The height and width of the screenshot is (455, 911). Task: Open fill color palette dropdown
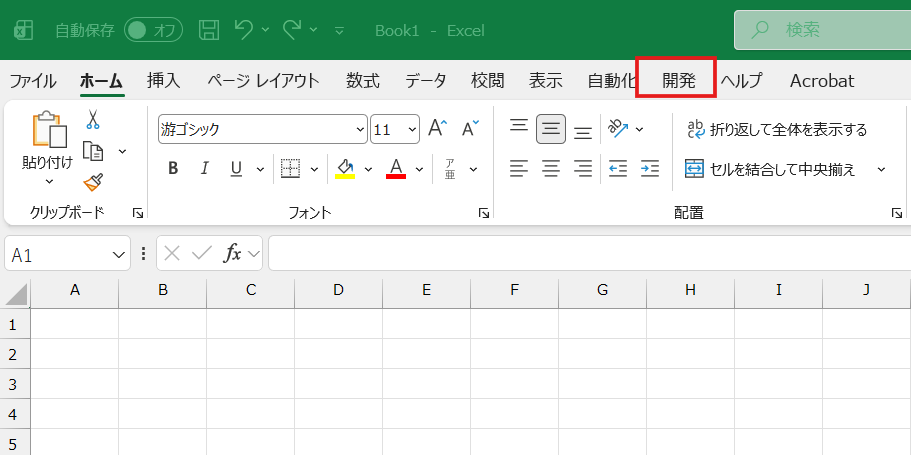coord(368,169)
